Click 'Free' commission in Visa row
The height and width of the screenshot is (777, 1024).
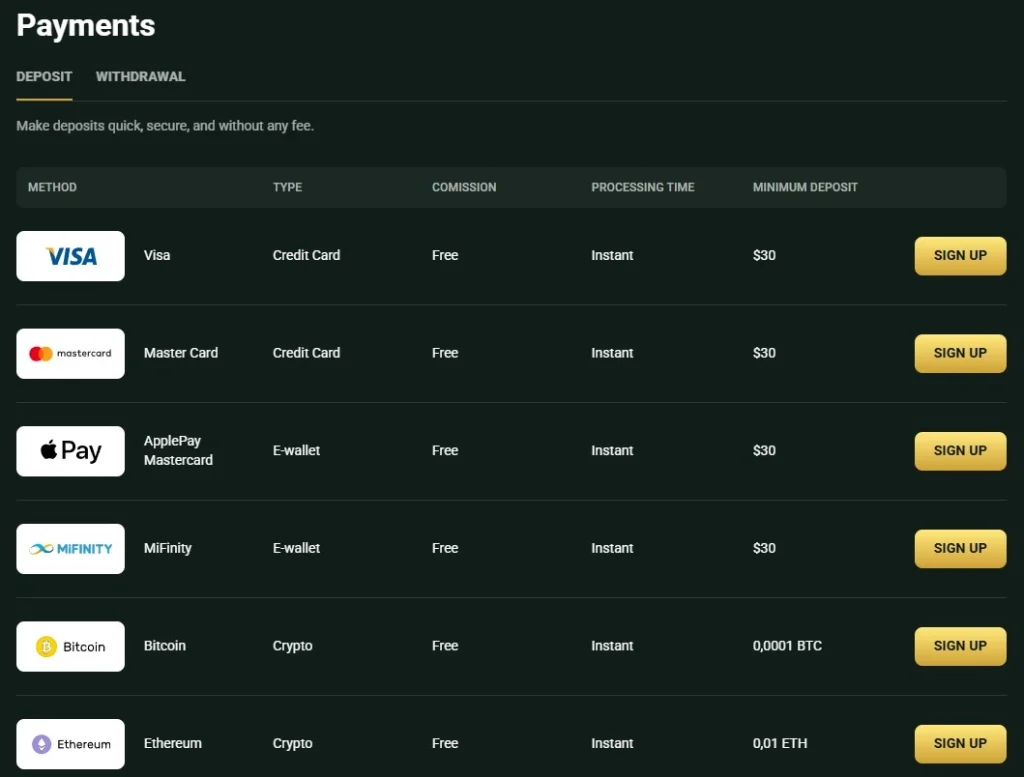pos(445,255)
